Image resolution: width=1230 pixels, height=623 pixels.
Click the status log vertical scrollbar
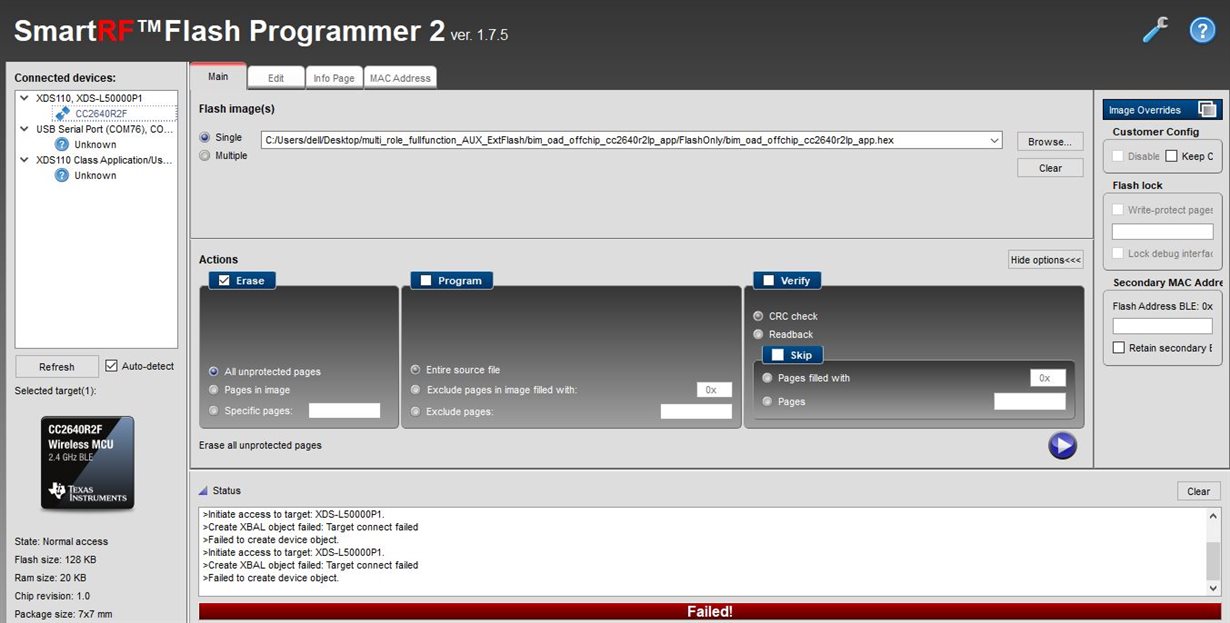[1213, 552]
